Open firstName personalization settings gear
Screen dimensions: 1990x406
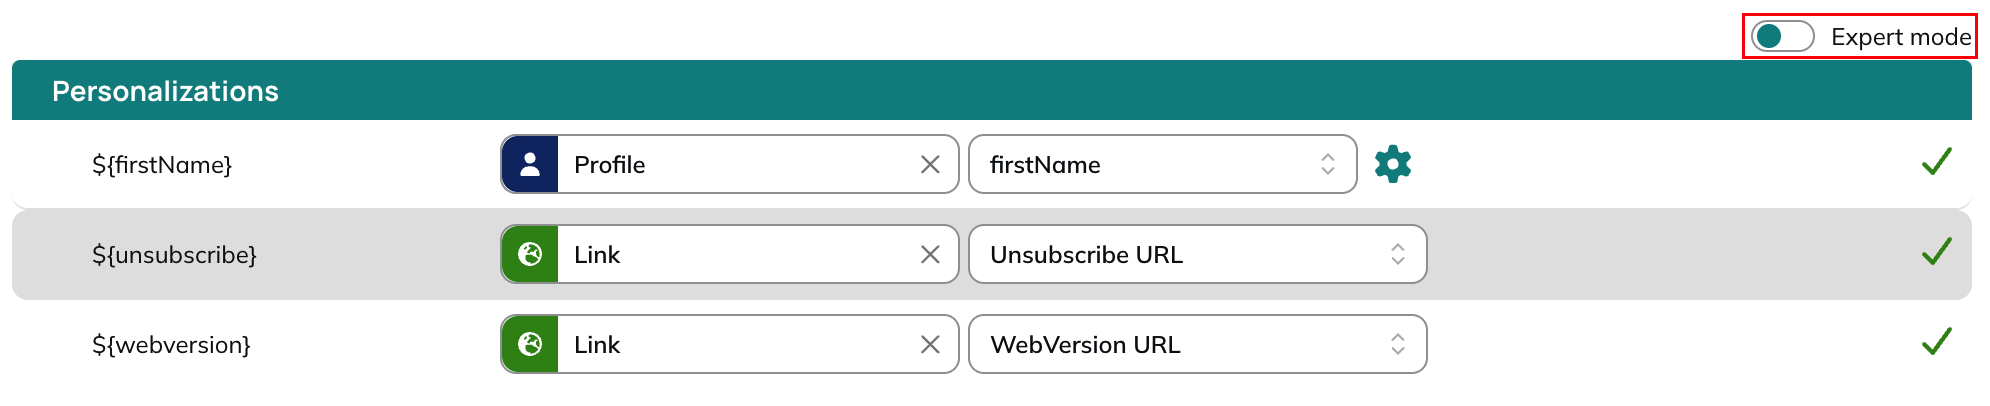click(1392, 164)
